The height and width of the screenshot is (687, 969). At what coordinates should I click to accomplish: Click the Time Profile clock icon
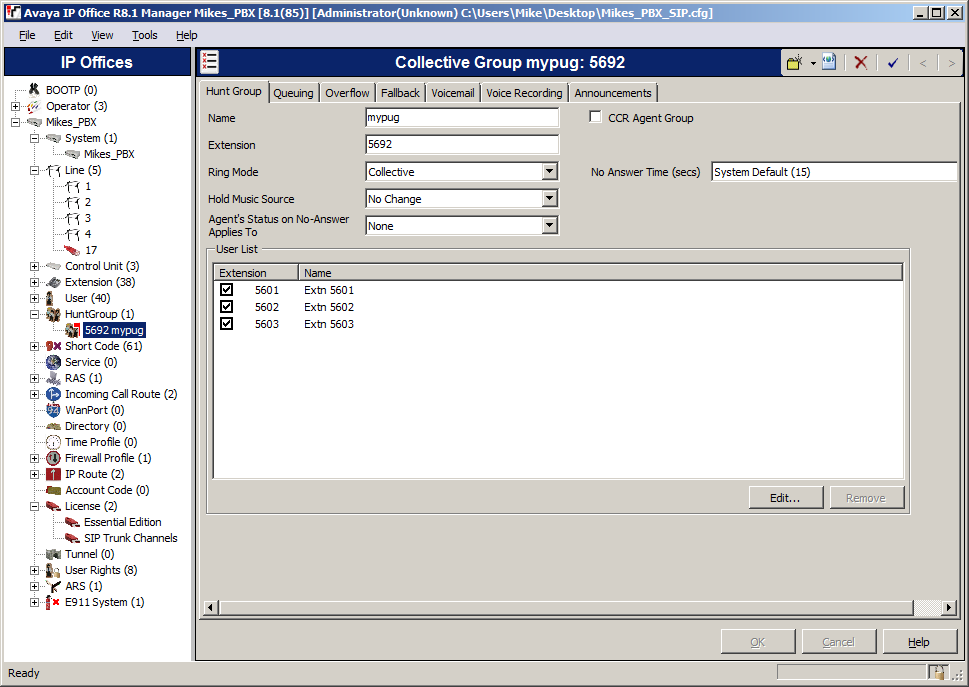(53, 442)
